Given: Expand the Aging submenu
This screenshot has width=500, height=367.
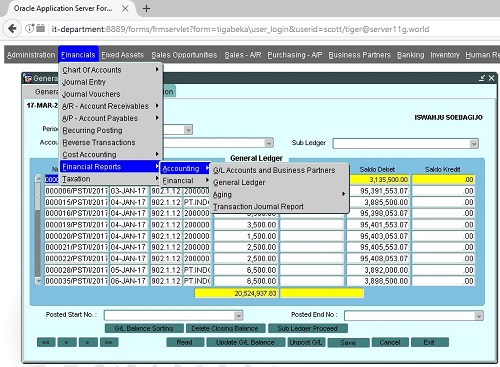Looking at the screenshot, I should click(280, 194).
